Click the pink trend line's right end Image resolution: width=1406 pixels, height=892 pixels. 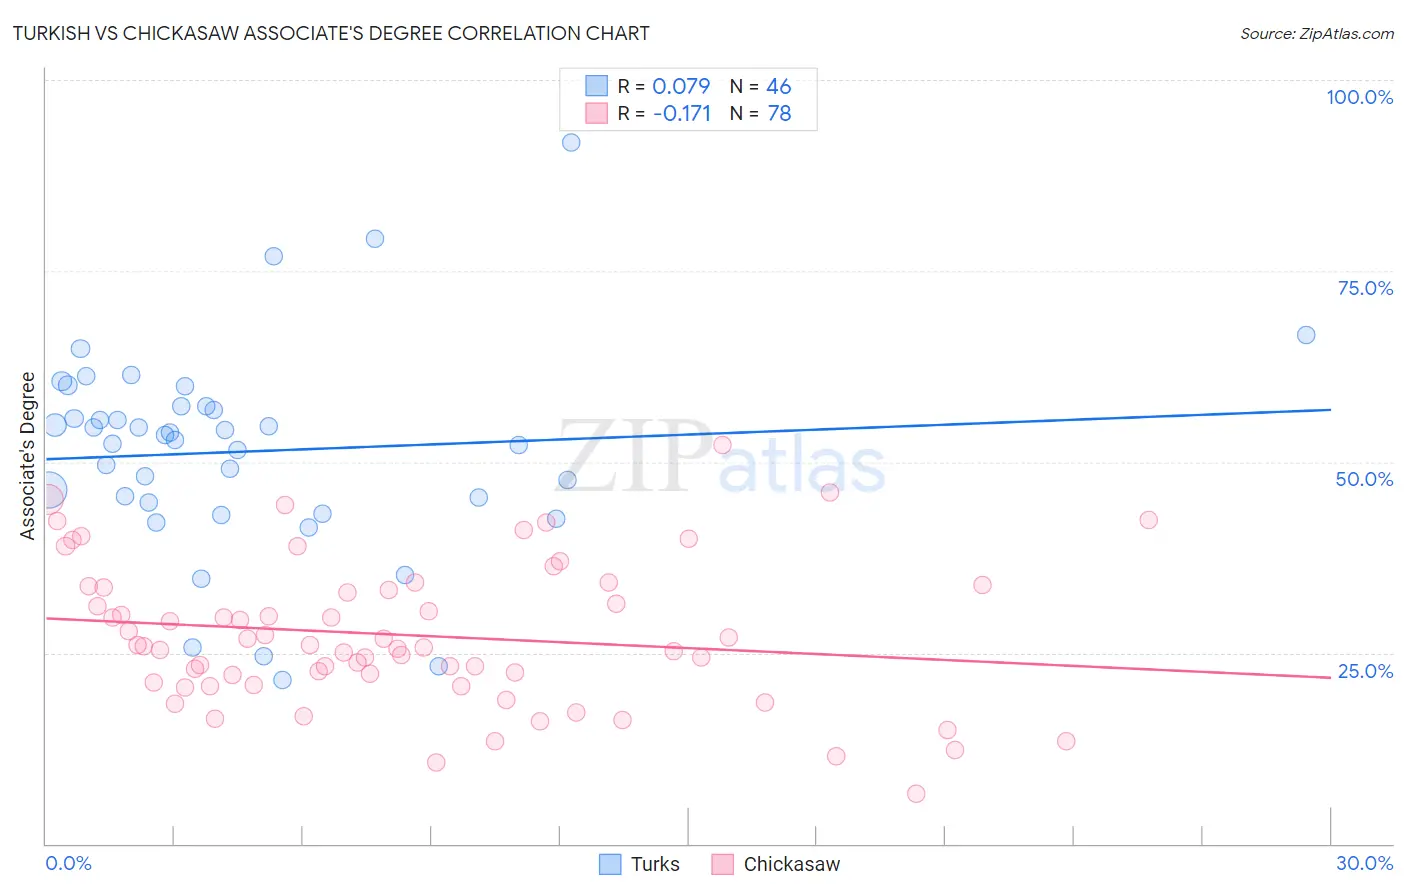tap(1329, 677)
